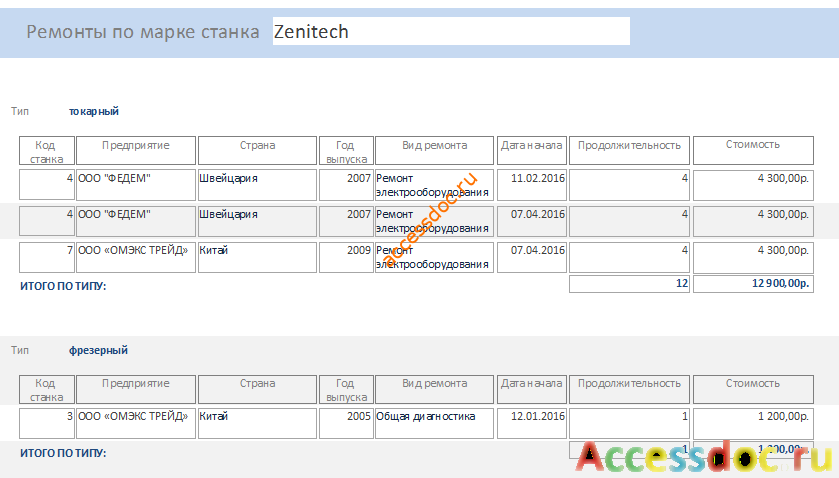Click total cost 12 900,00р.
This screenshot has height=478, width=839.
point(753,284)
